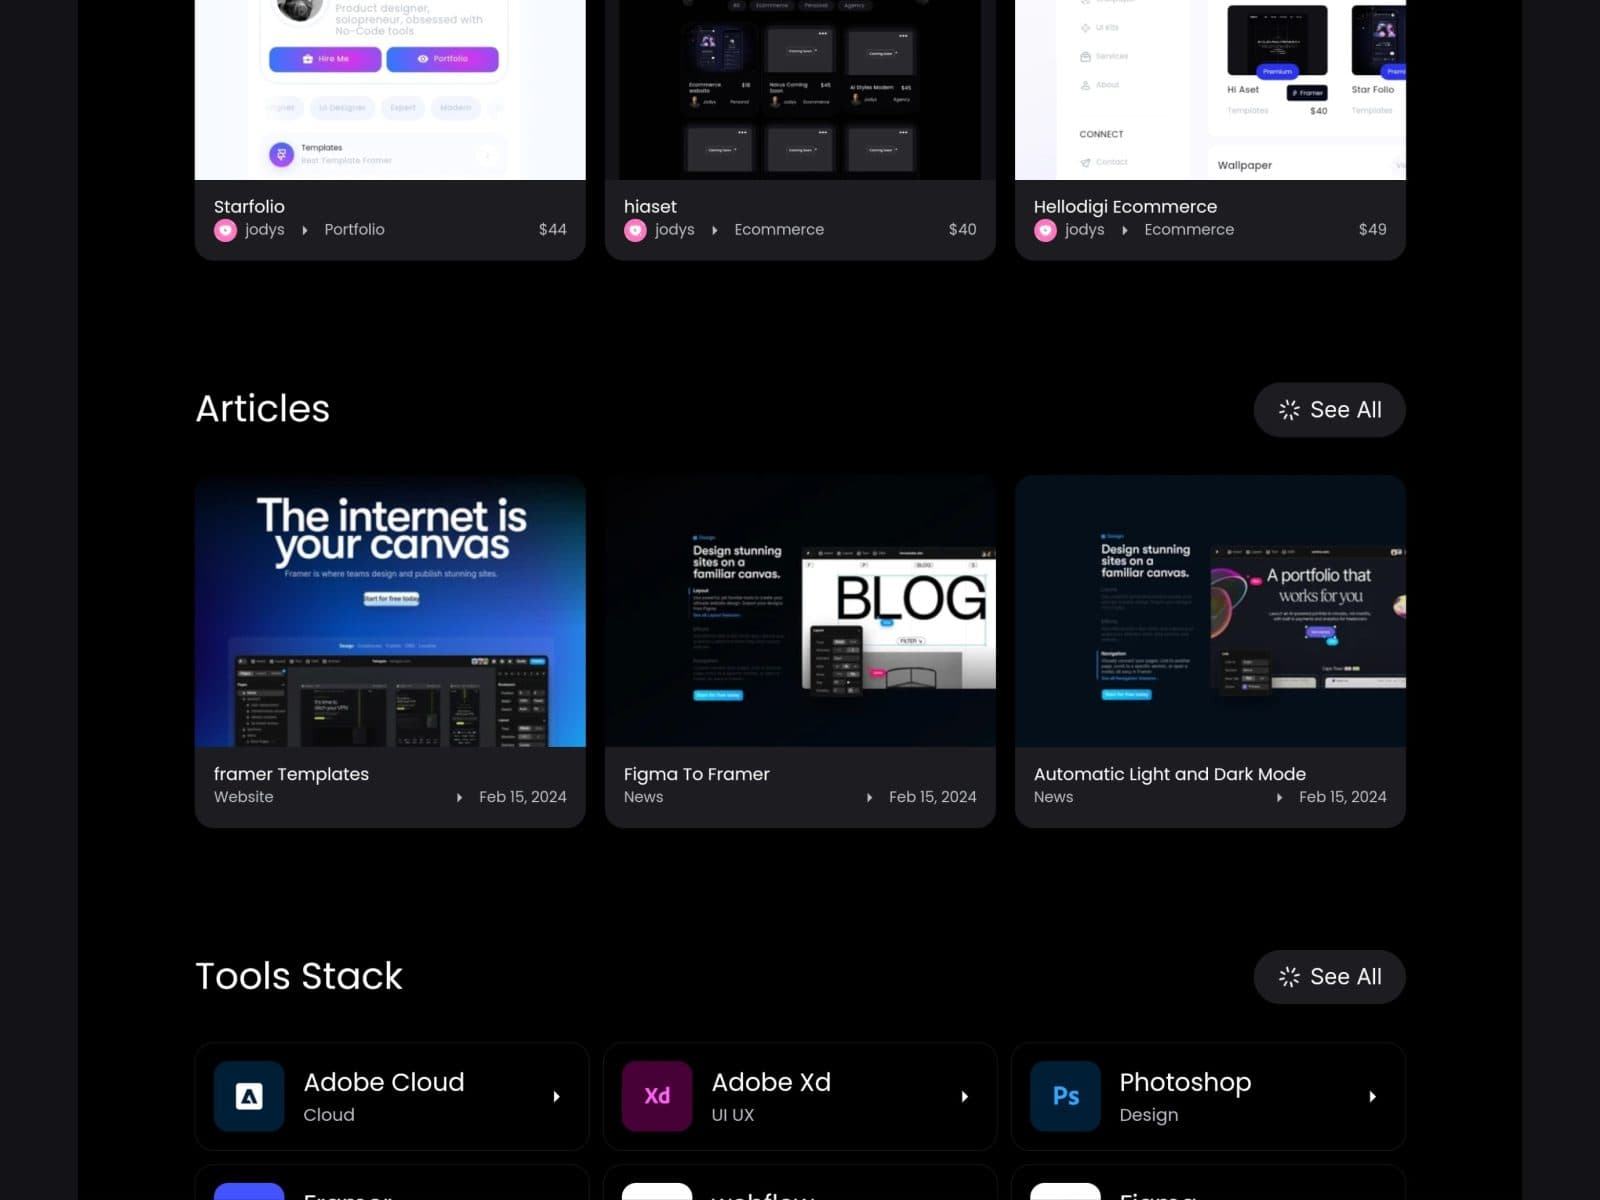Click the jodys author name on hiaset

point(675,230)
